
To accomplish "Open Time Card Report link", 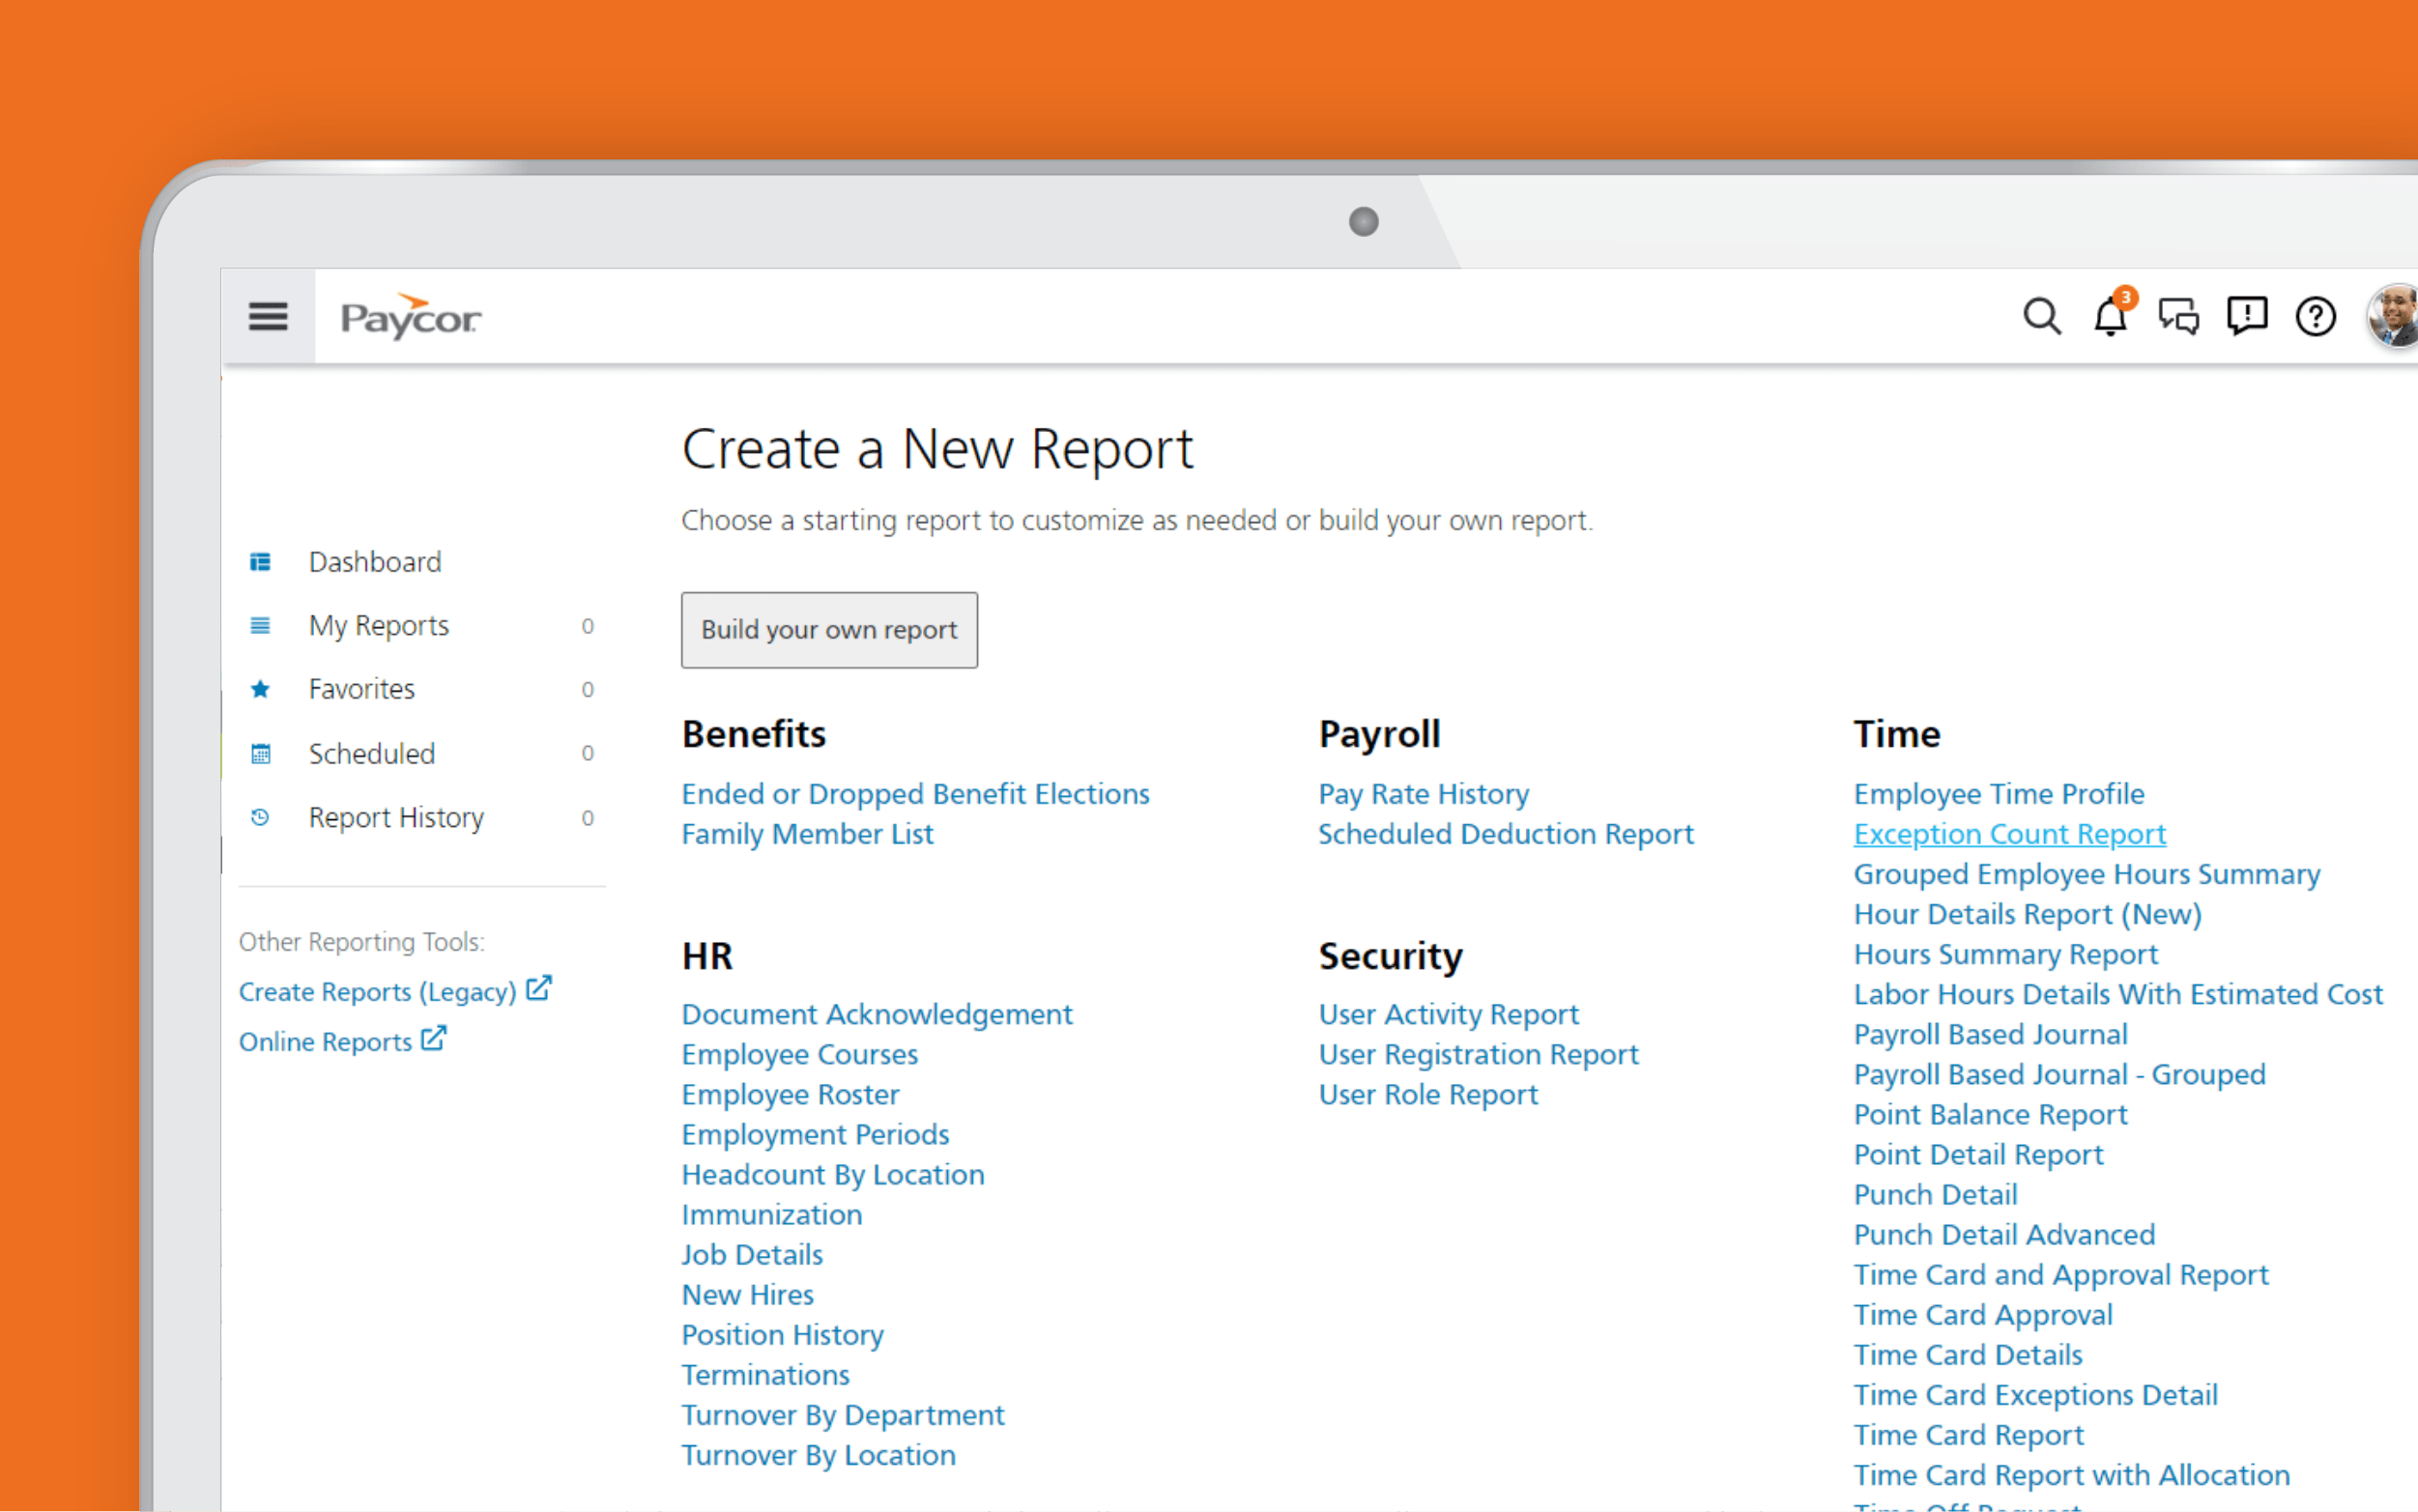I will 1969,1435.
